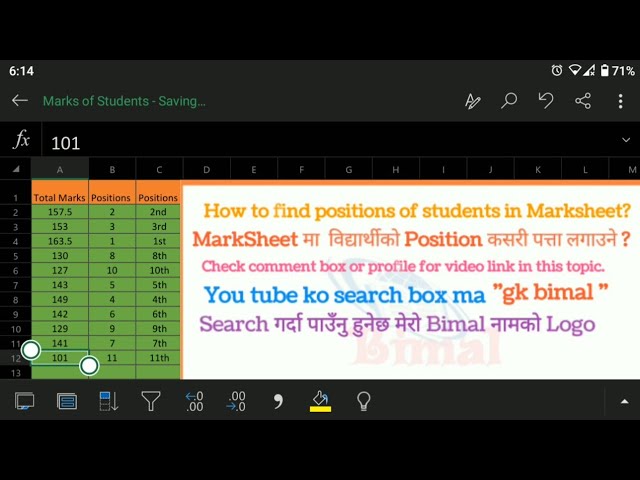Select cell with 8th
Screen dimensions: 640x480
tap(158, 256)
